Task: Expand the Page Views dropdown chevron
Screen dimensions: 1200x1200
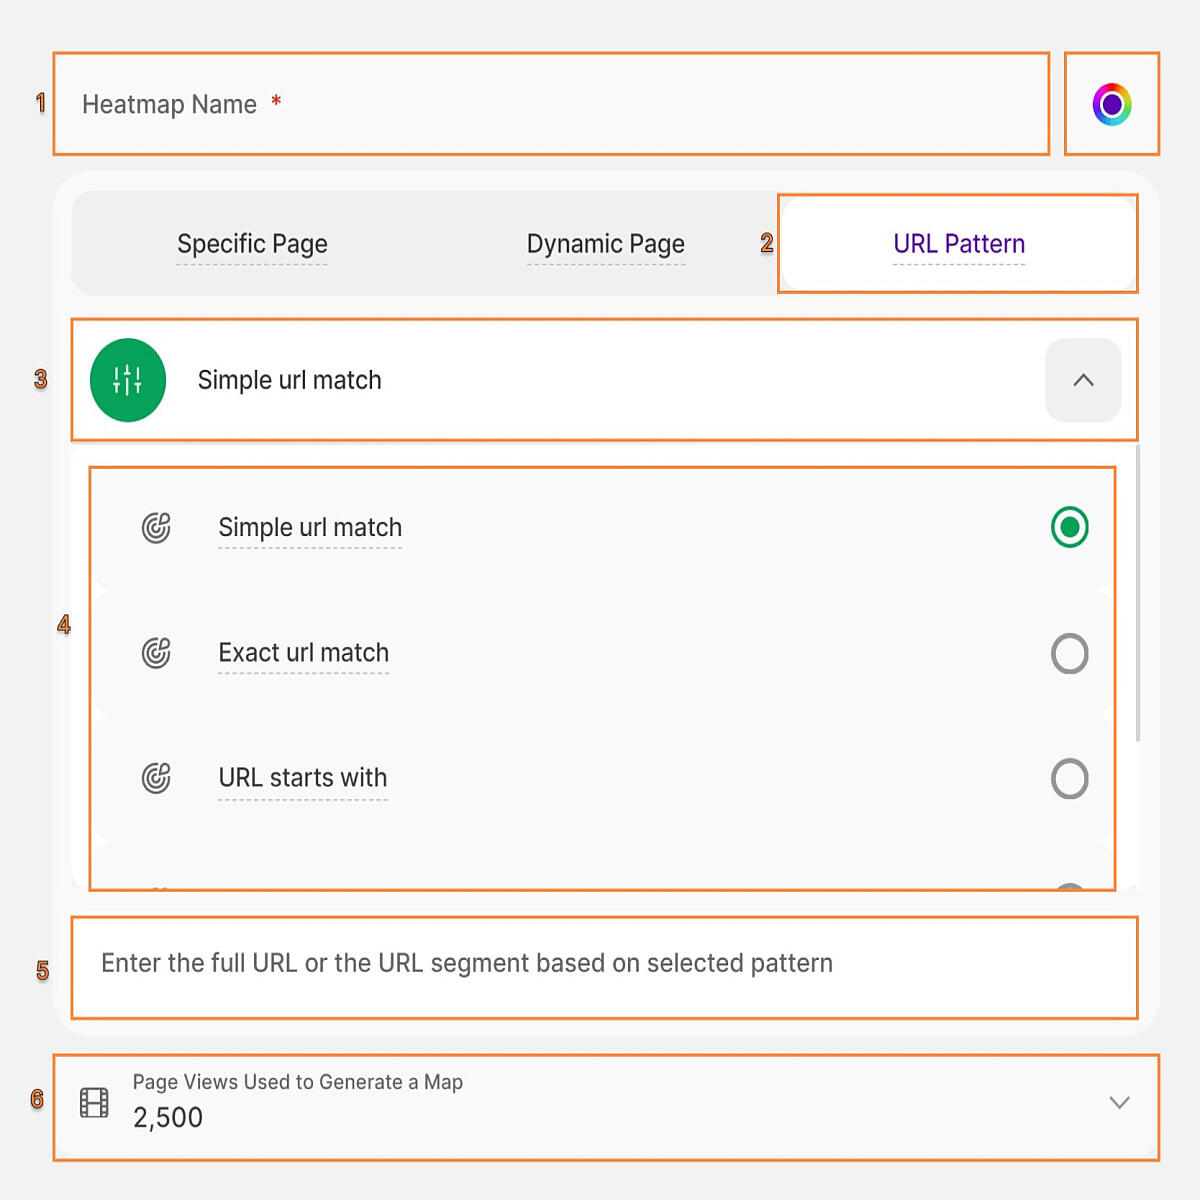Action: tap(1119, 1103)
